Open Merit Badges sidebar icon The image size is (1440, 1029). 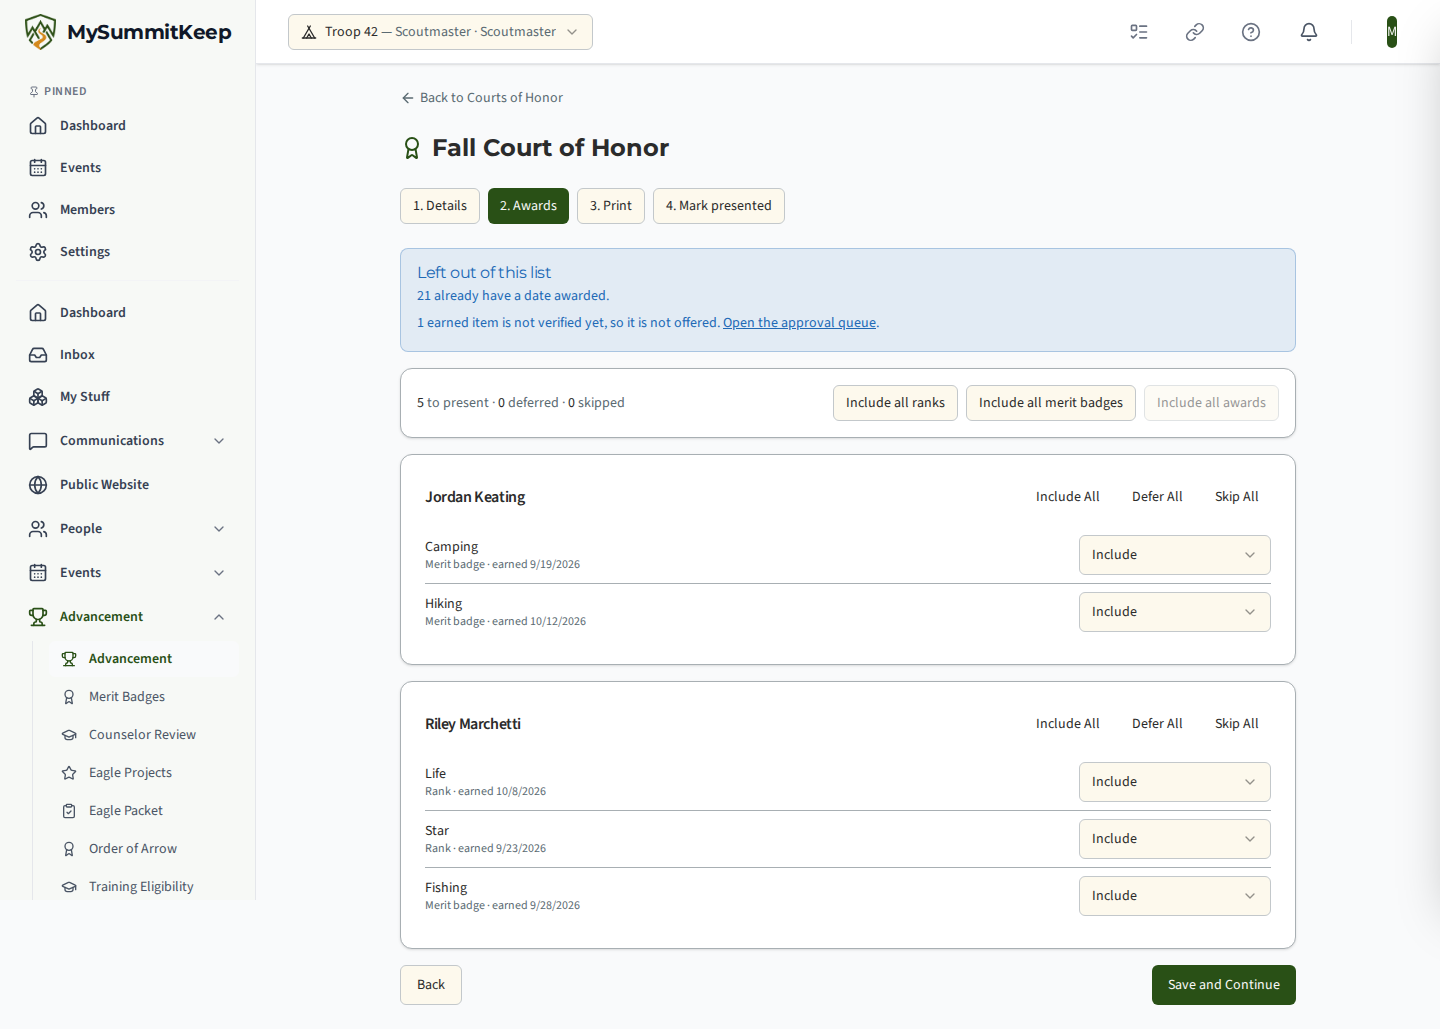[x=69, y=697]
